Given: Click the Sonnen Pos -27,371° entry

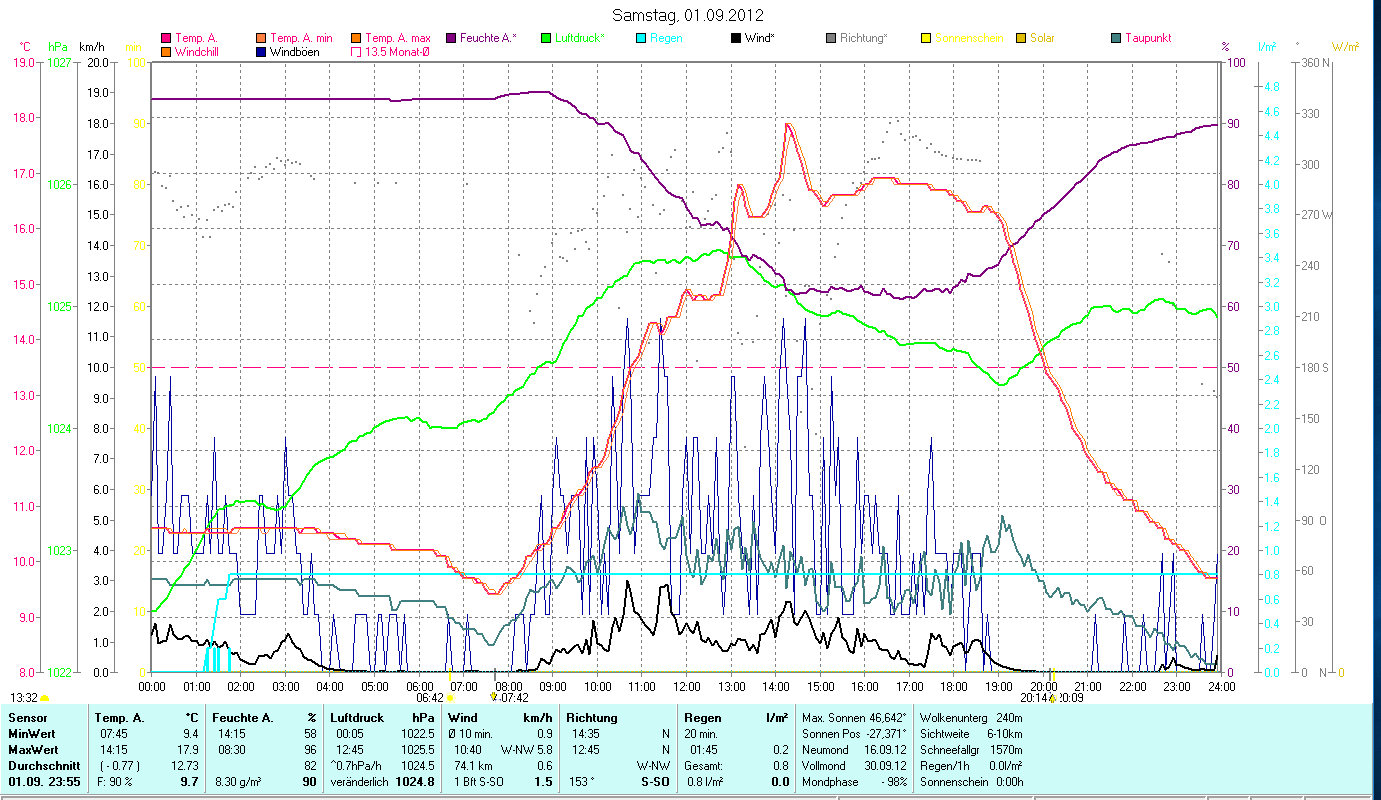Looking at the screenshot, I should click(x=855, y=734).
